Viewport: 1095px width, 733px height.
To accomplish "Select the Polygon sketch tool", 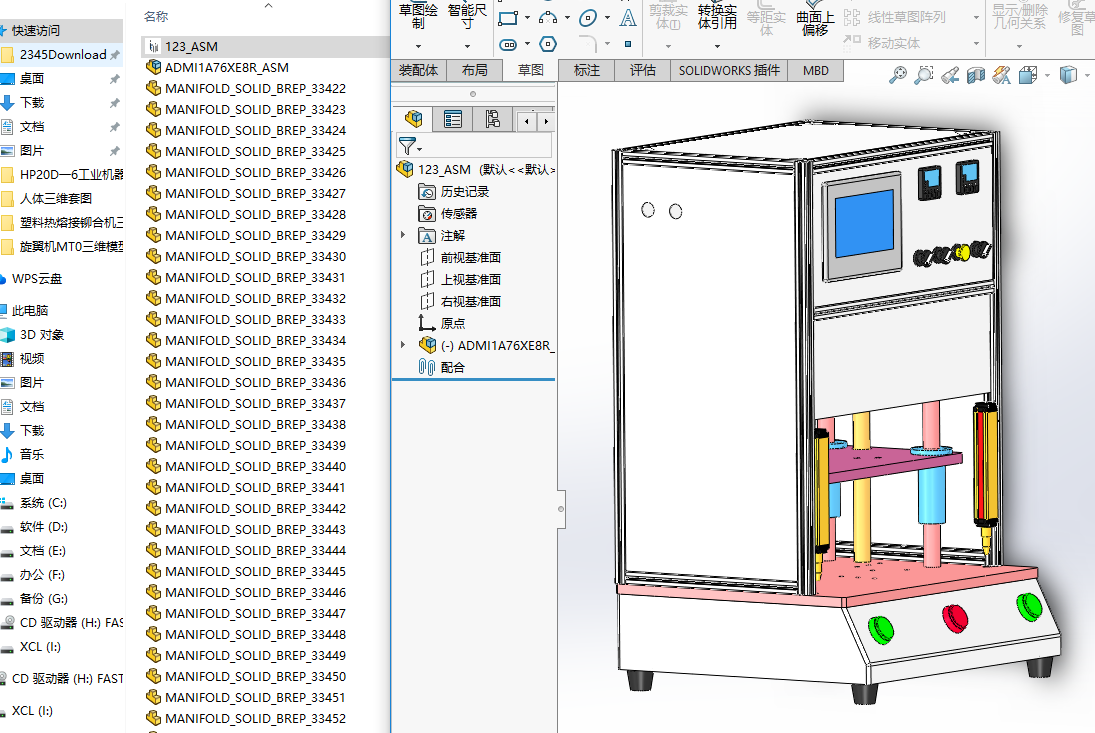I will click(x=547, y=44).
